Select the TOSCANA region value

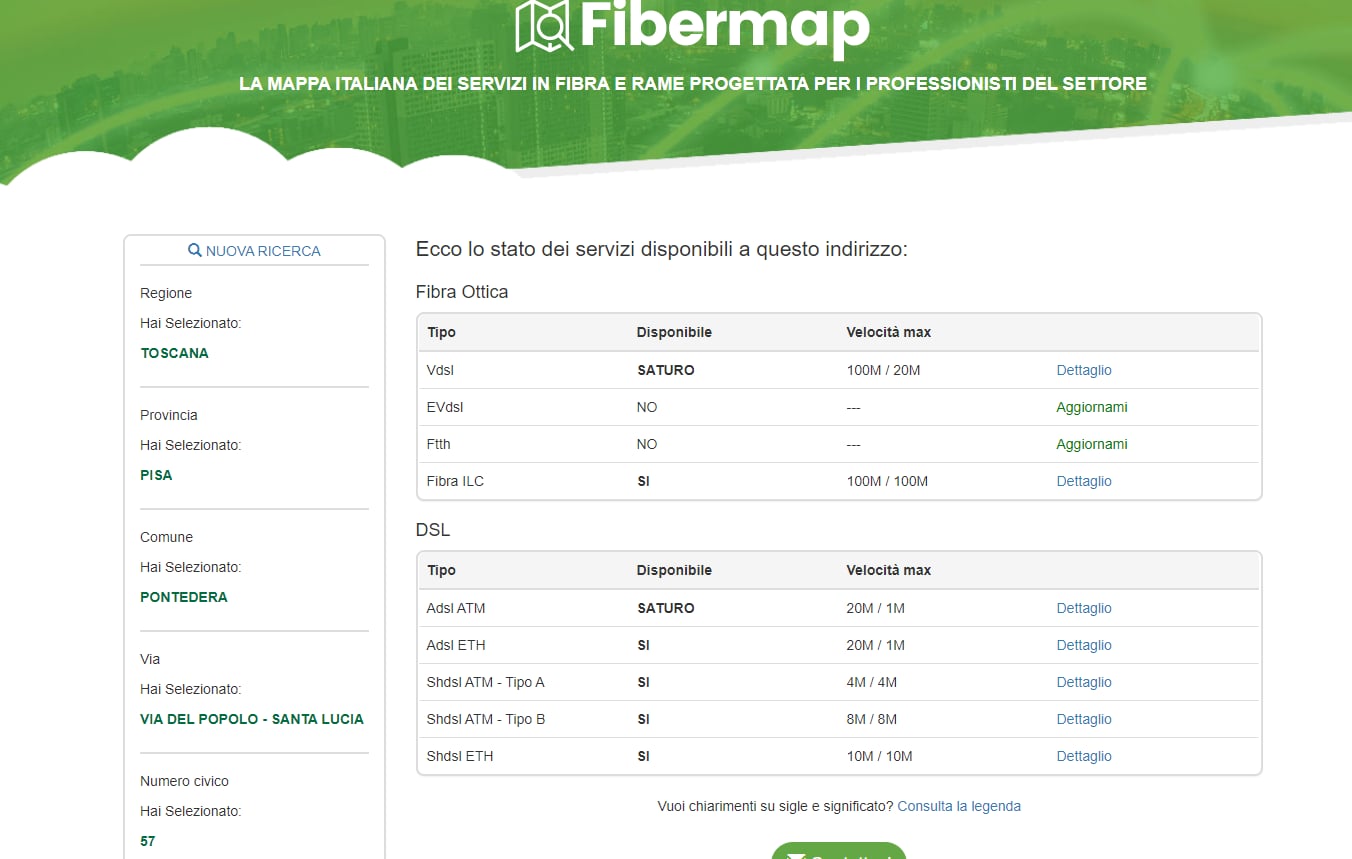tap(175, 353)
